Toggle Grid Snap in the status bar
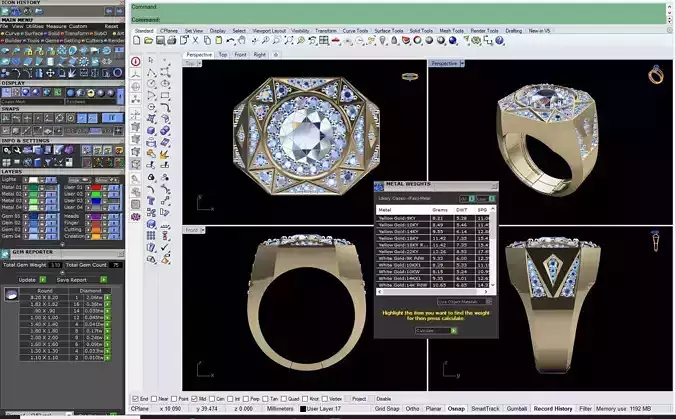This screenshot has height=419, width=676. (387, 409)
